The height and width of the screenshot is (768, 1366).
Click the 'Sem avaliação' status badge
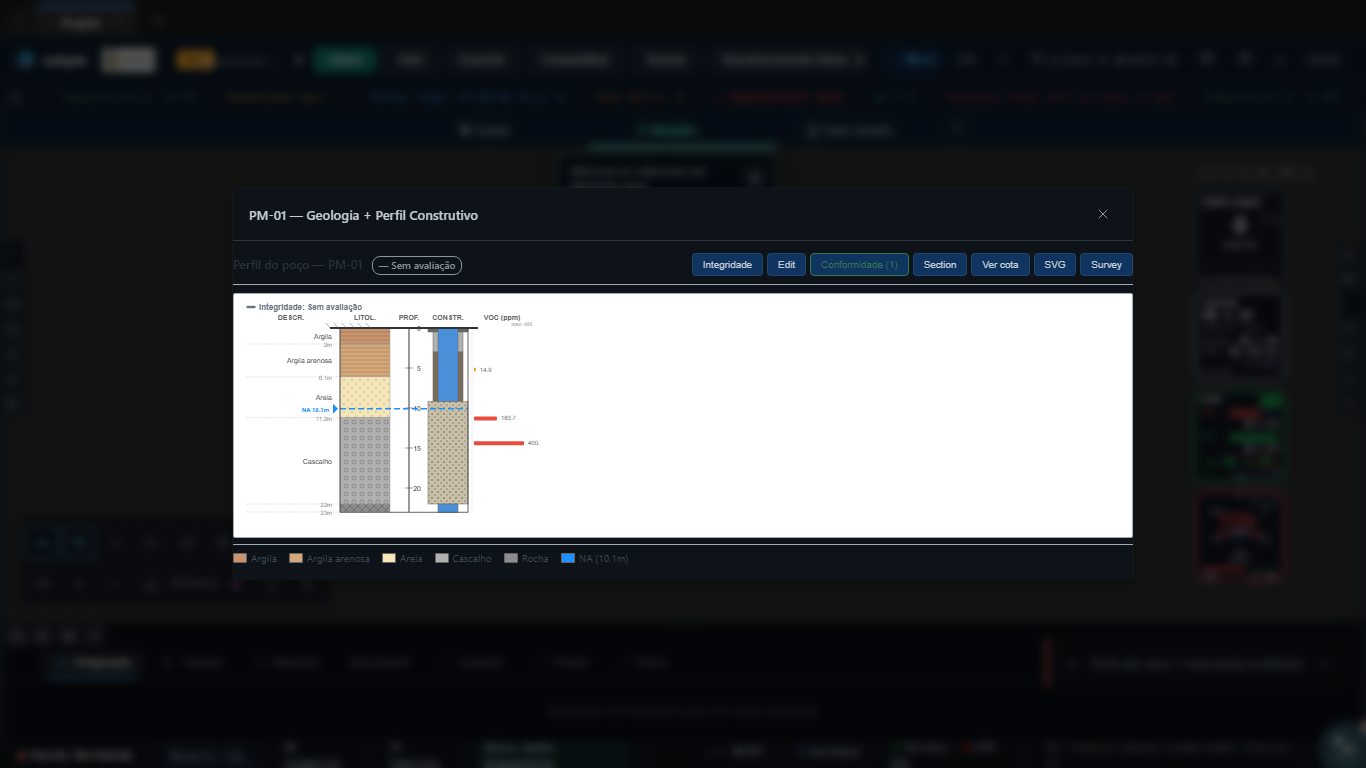point(417,265)
